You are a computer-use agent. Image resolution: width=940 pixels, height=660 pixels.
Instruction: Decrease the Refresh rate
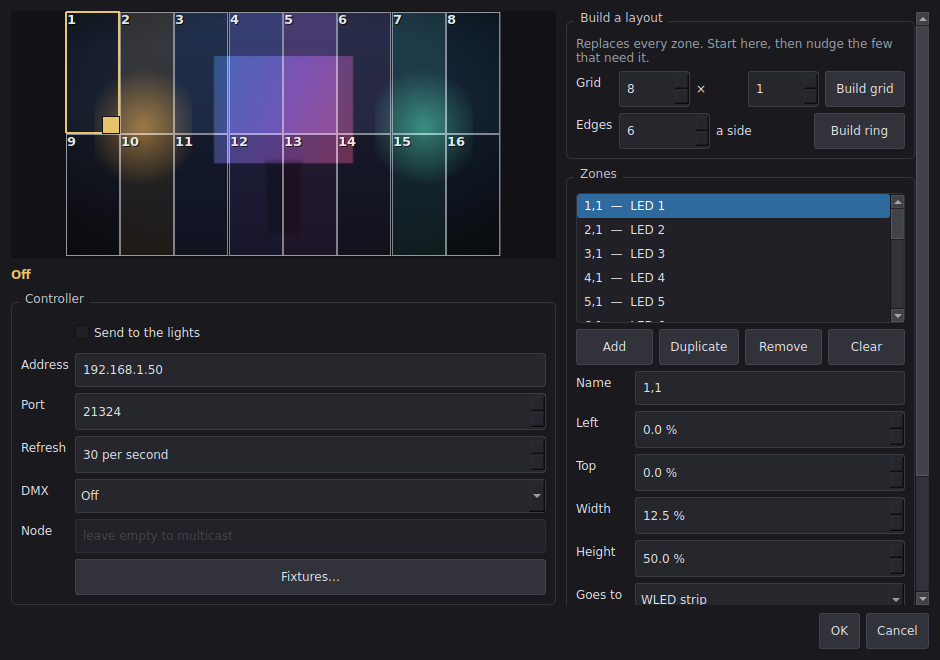tap(538, 462)
